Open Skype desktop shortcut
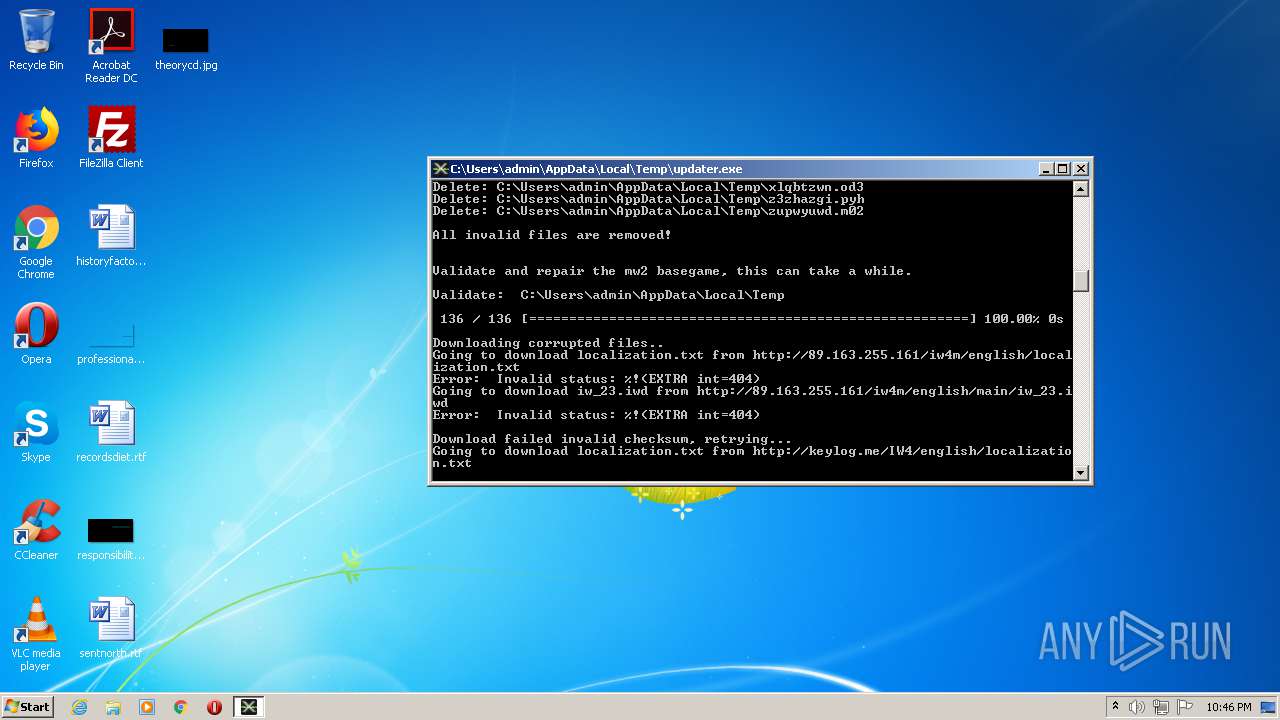Screen dimensions: 1280x720 [x=36, y=432]
